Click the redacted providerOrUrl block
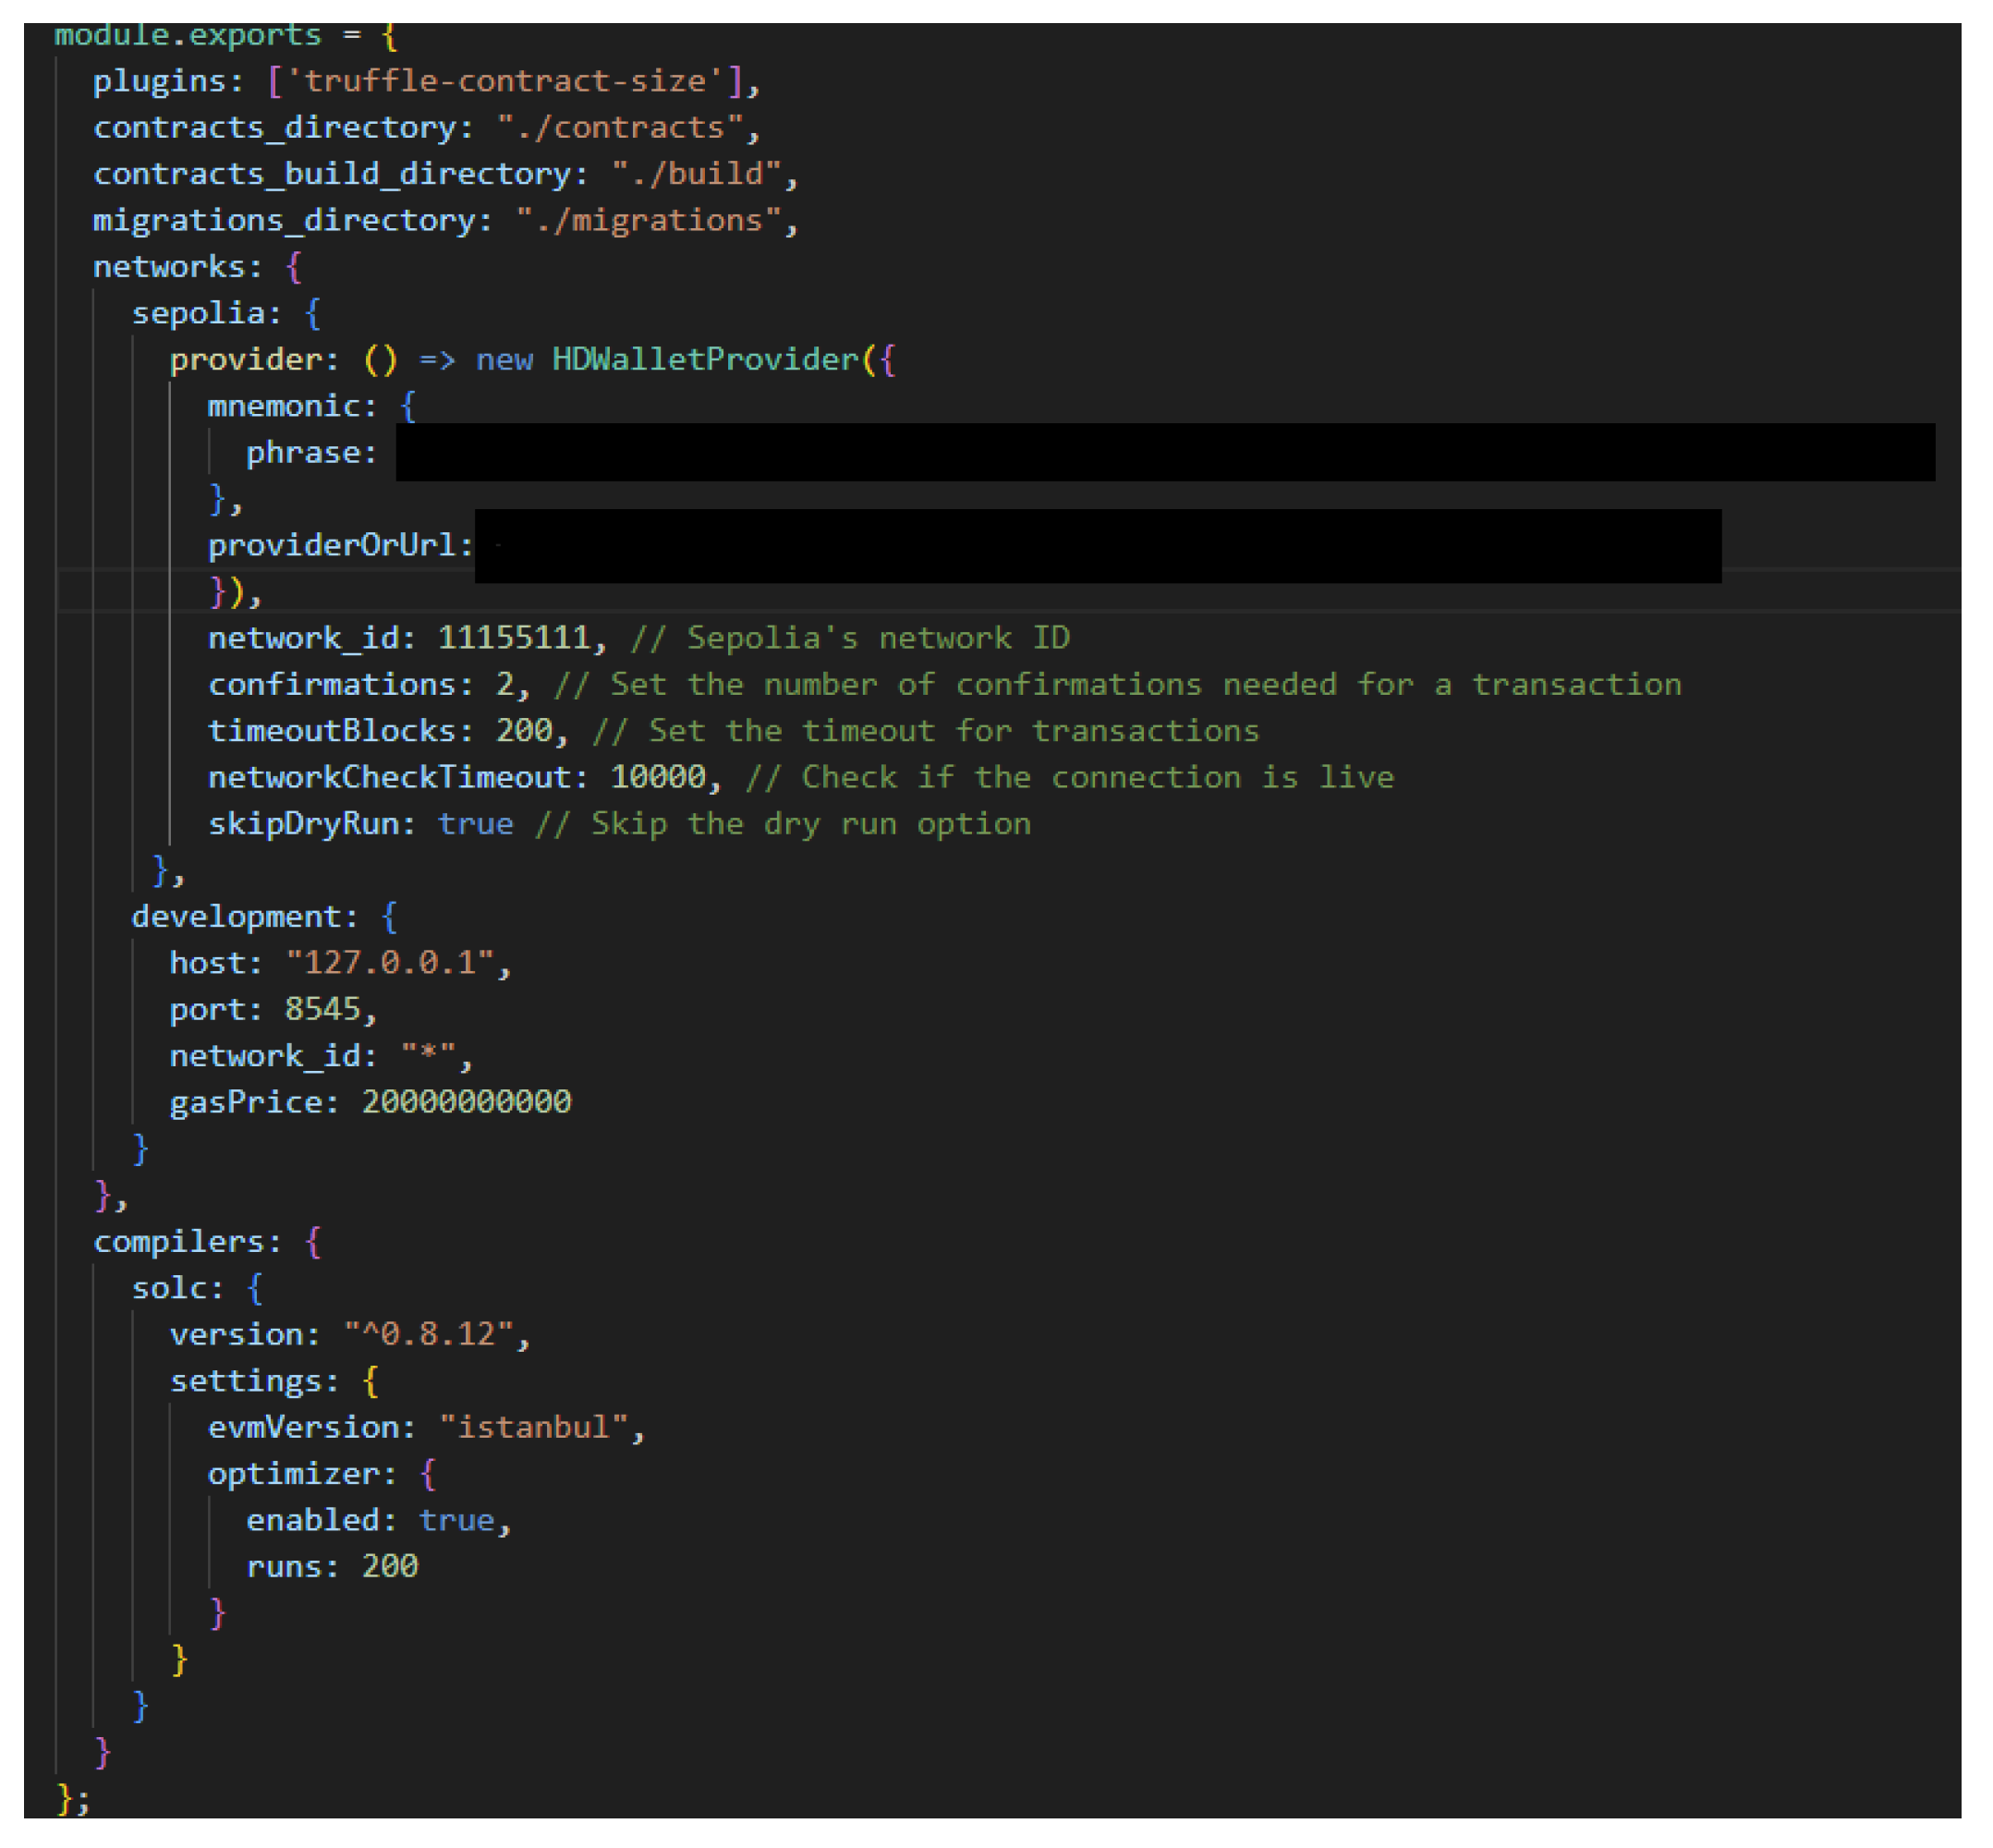The image size is (1993, 1848). tap(1097, 546)
